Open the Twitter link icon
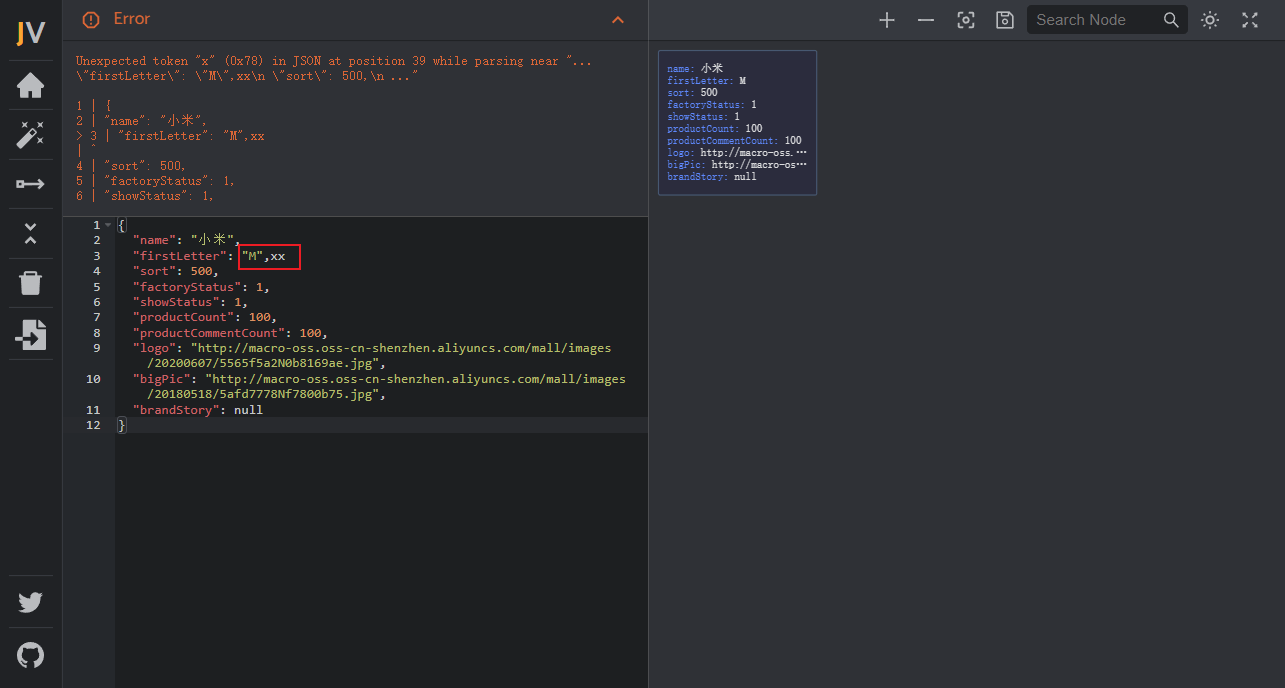Image resolution: width=1285 pixels, height=688 pixels. pos(31,602)
